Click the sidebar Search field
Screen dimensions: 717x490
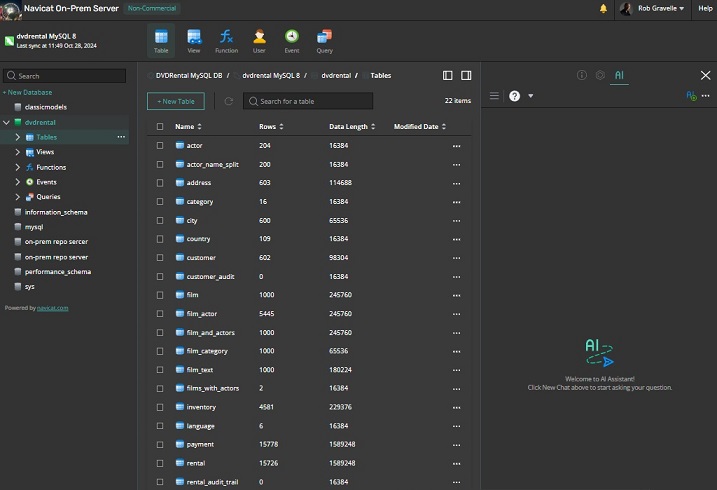[64, 76]
